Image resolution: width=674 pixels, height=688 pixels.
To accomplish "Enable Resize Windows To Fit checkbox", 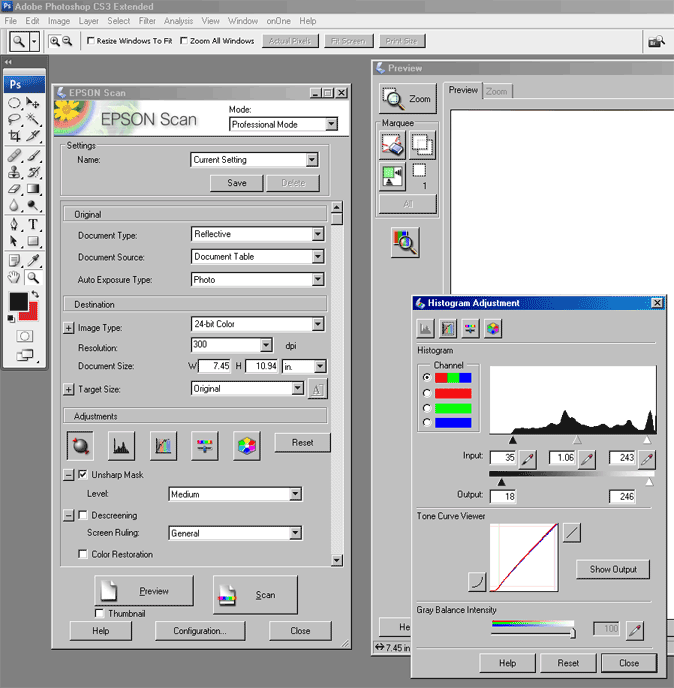I will point(91,41).
